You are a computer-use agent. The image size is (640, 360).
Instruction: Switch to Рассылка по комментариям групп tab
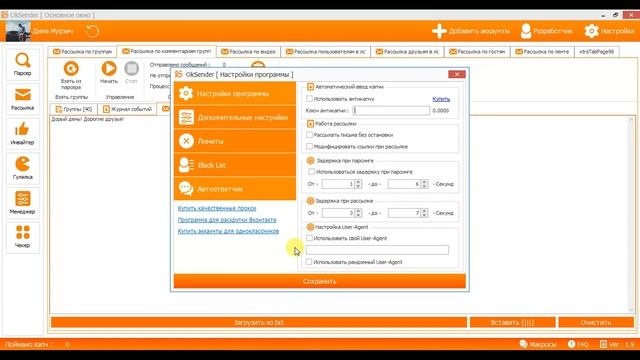pos(167,51)
